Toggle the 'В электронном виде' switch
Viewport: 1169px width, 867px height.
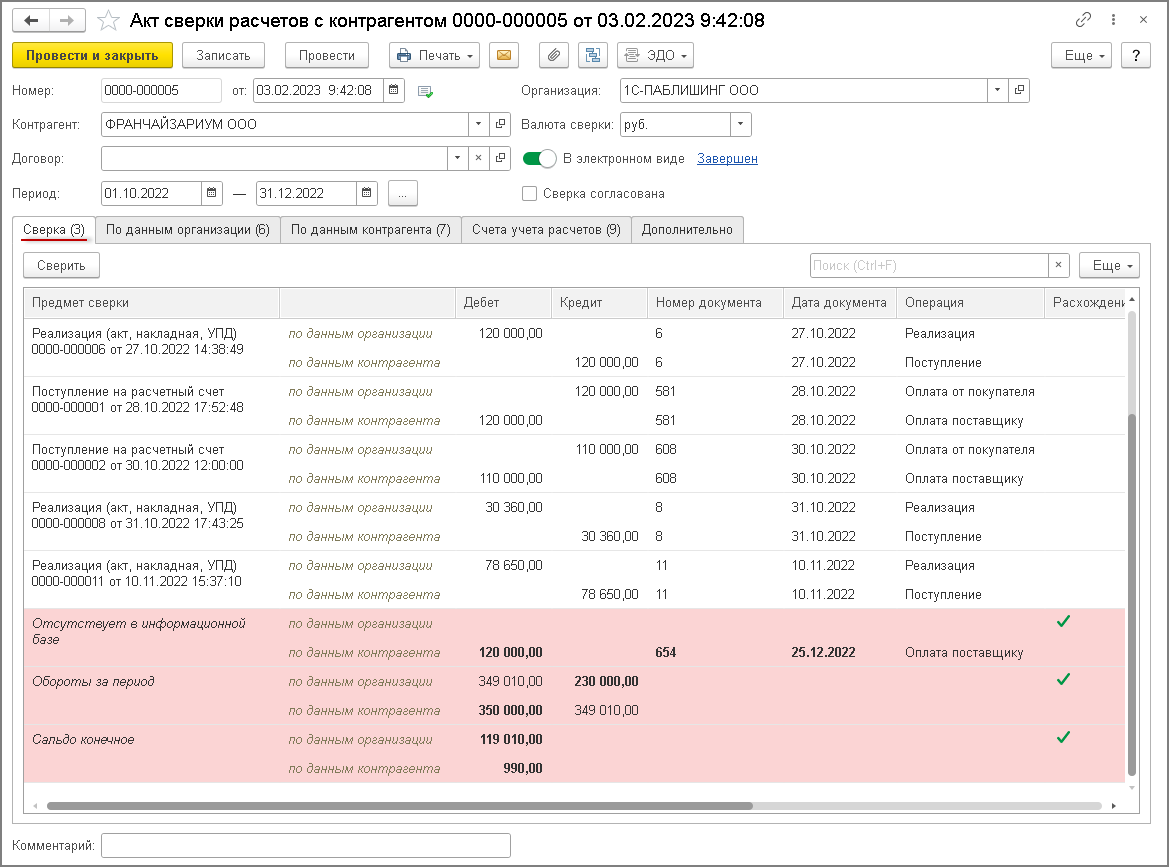(x=539, y=159)
